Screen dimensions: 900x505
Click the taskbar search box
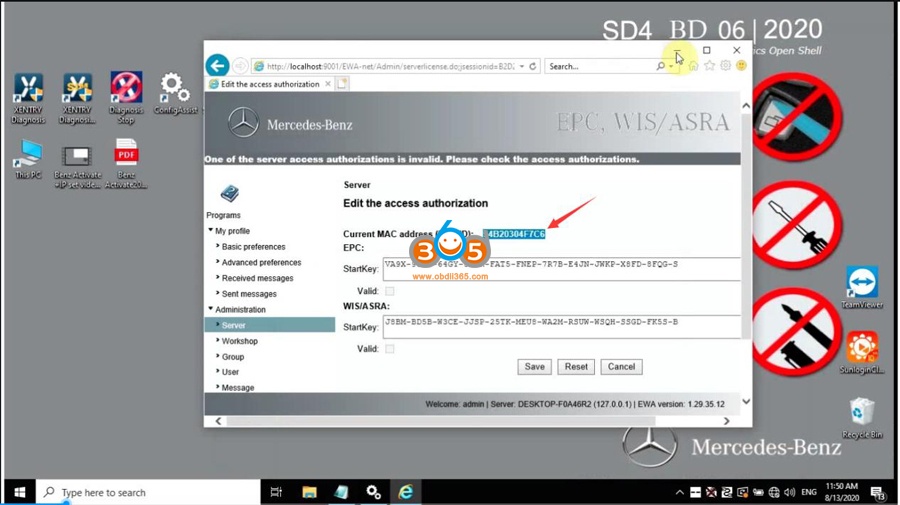tap(148, 492)
